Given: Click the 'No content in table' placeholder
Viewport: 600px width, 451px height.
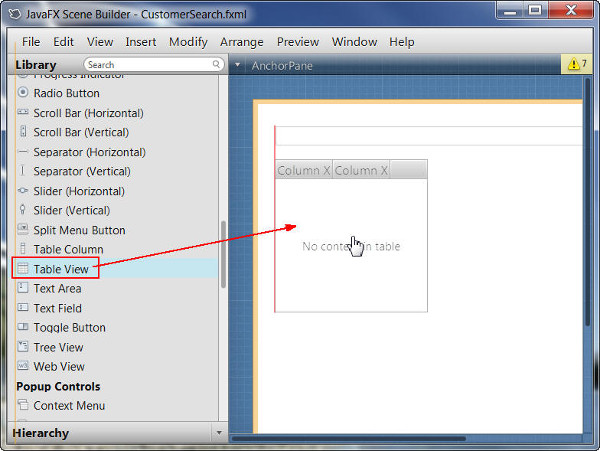Looking at the screenshot, I should pos(351,246).
